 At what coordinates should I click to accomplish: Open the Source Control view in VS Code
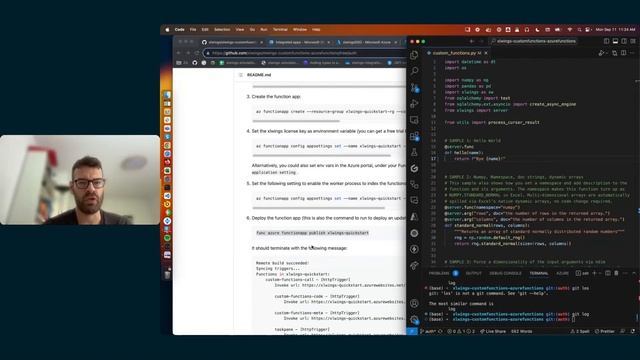(414, 87)
